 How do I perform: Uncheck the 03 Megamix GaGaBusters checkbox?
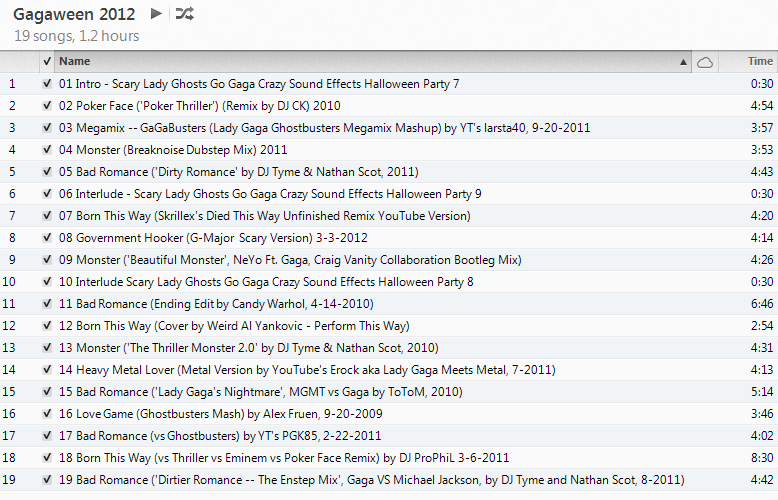pyautogui.click(x=47, y=128)
